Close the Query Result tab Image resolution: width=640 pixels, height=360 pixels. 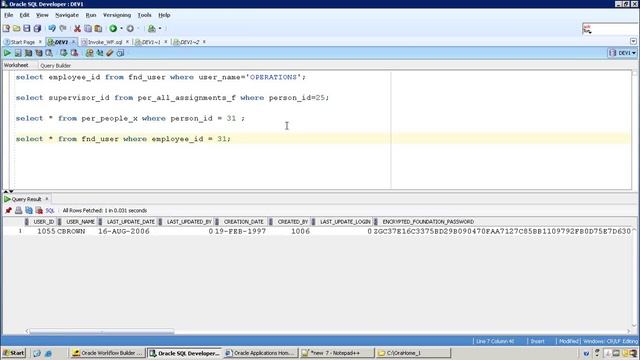click(47, 199)
